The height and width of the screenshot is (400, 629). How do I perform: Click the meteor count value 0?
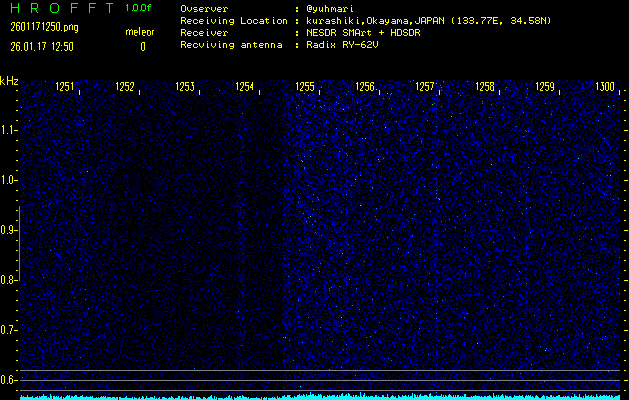click(143, 47)
